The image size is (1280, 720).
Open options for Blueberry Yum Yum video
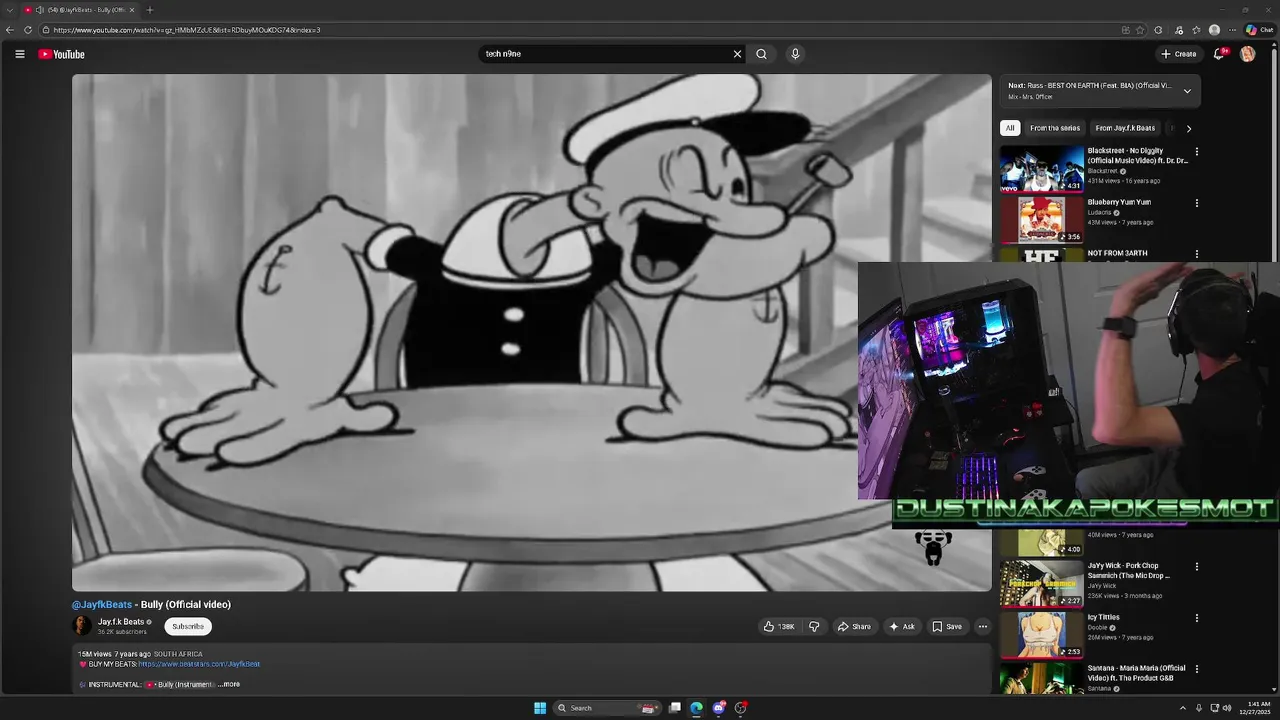(x=1196, y=203)
